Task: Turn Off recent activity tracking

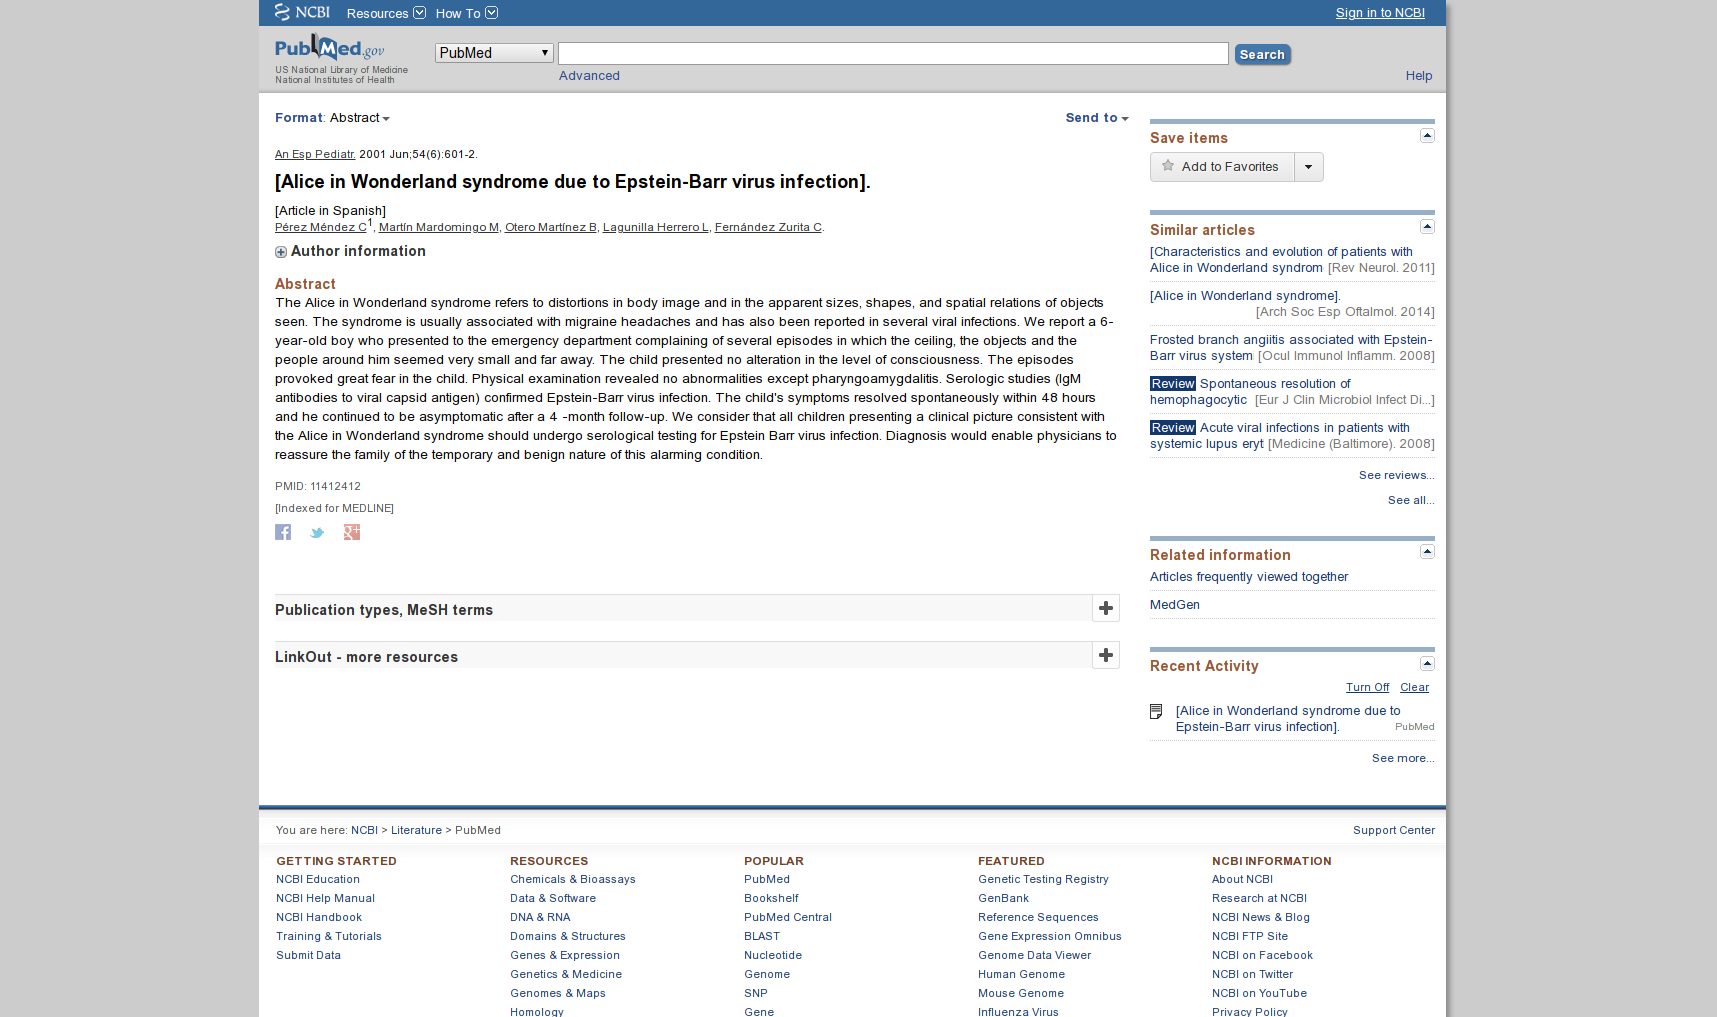Action: (x=1367, y=688)
